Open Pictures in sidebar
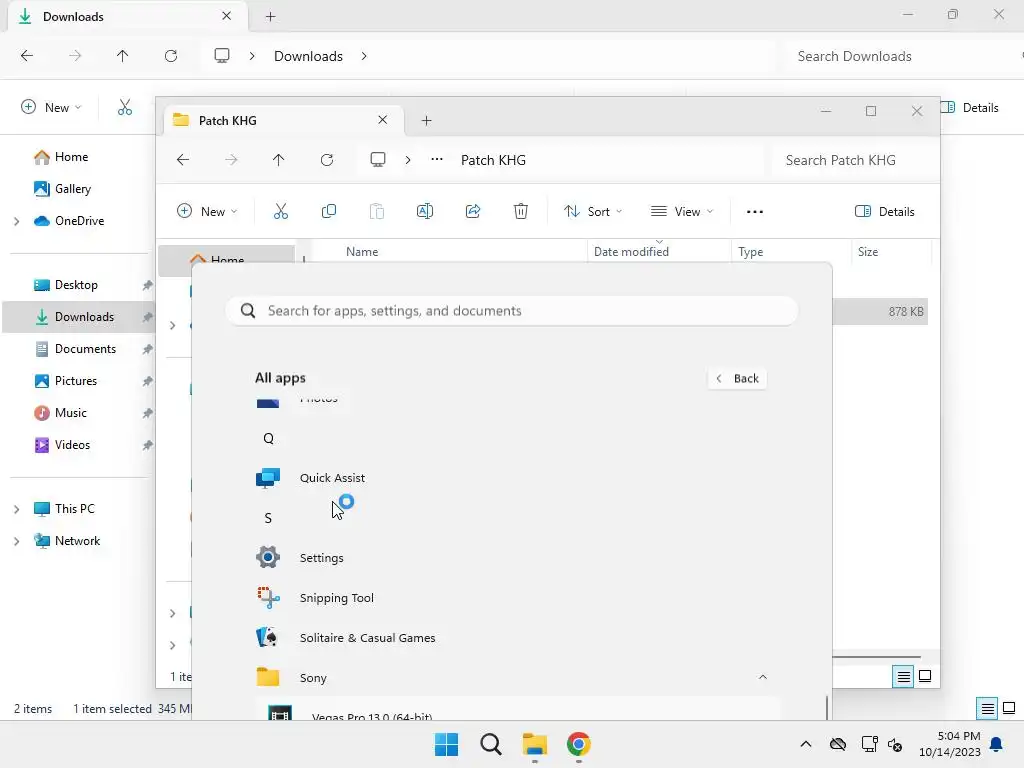The height and width of the screenshot is (768, 1024). tap(76, 381)
